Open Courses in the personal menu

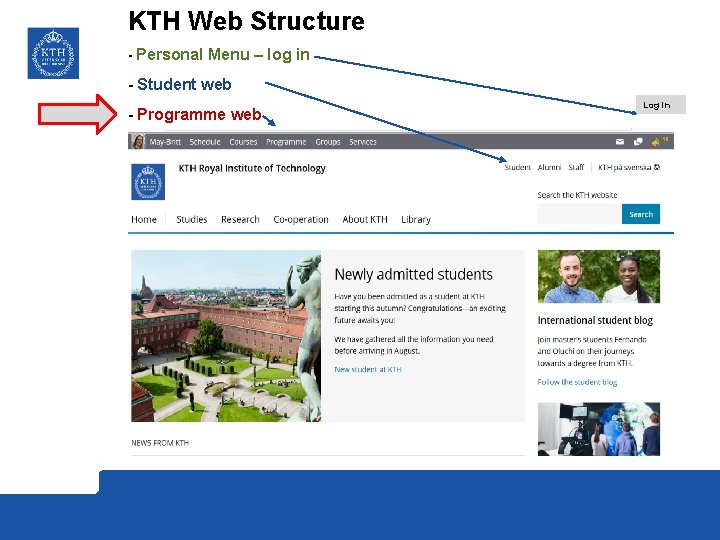[243, 142]
